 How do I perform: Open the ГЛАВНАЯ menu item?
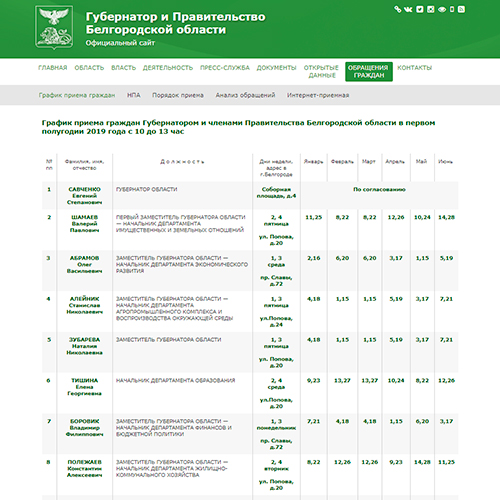(x=53, y=68)
